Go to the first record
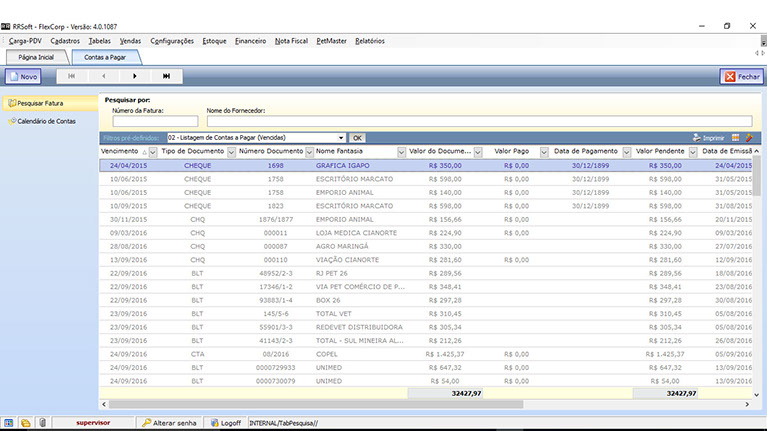 [71, 76]
